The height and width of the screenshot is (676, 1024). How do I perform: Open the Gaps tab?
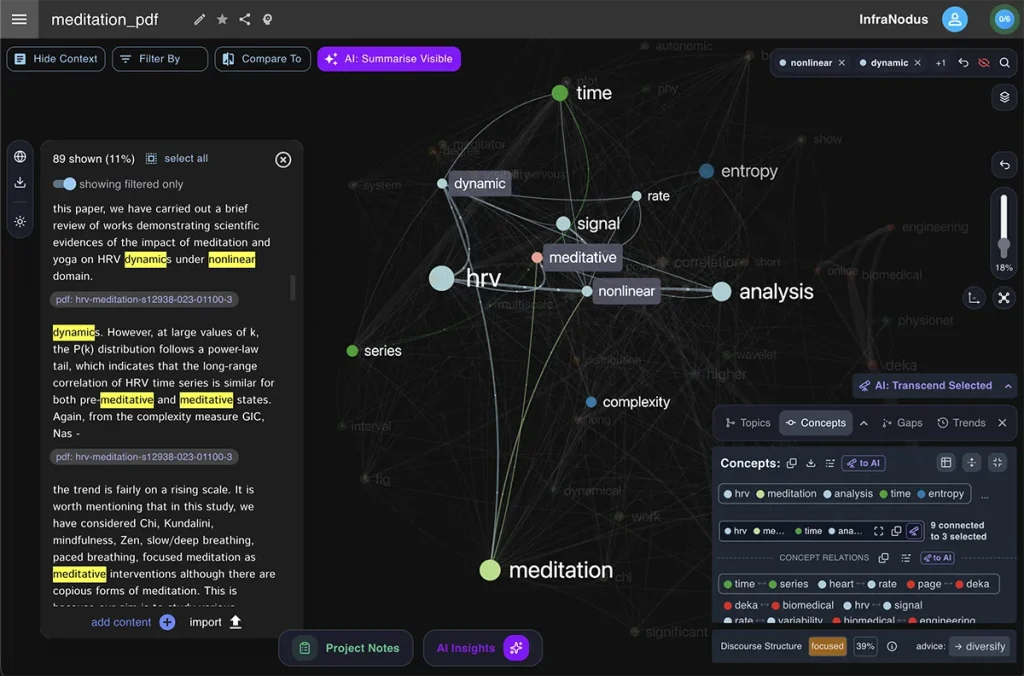tap(902, 423)
